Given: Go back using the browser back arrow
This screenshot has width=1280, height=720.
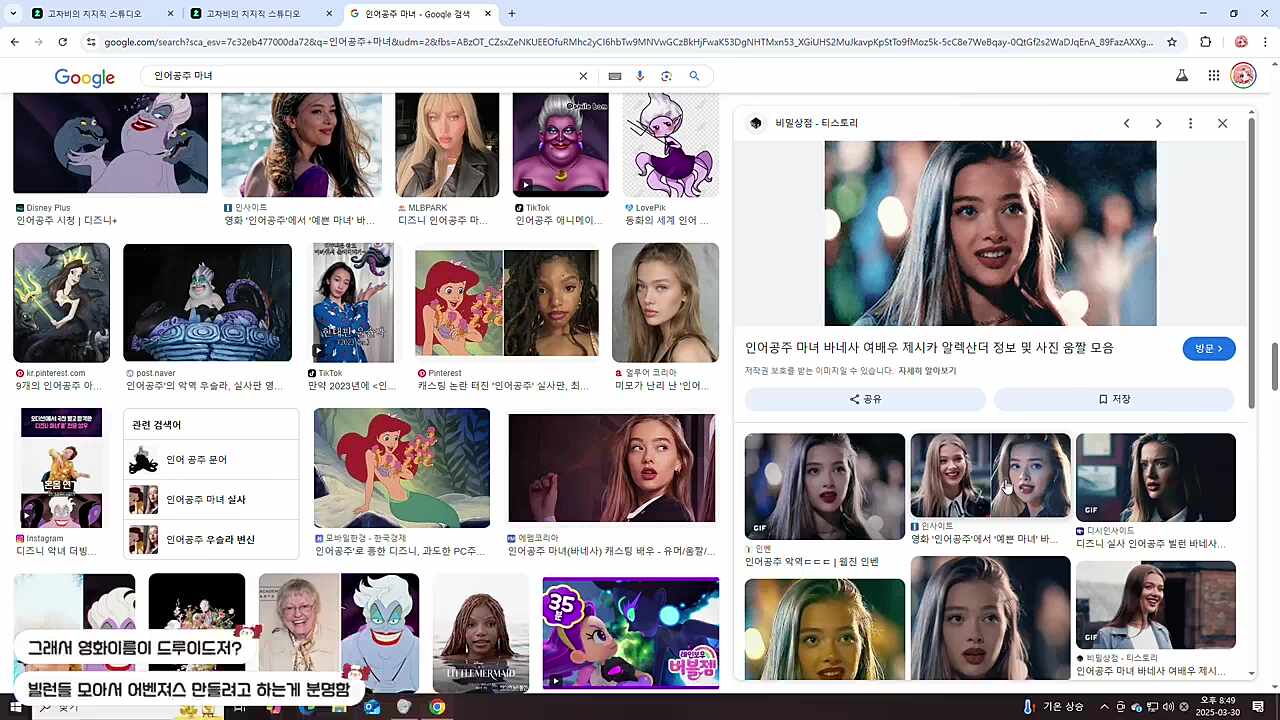Looking at the screenshot, I should 14,42.
